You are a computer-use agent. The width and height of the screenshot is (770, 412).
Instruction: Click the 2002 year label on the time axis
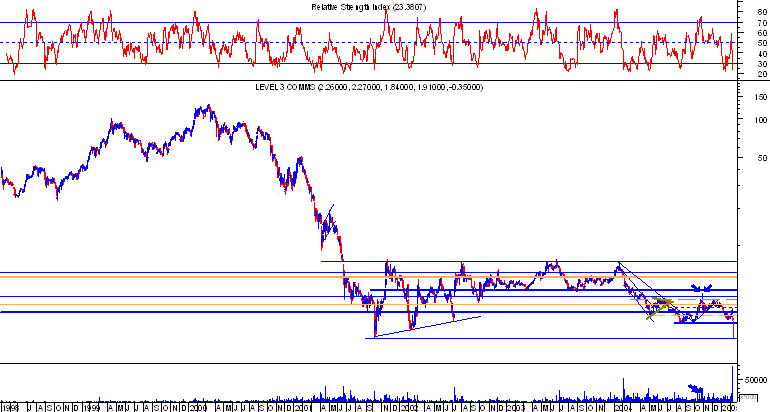[x=410, y=408]
